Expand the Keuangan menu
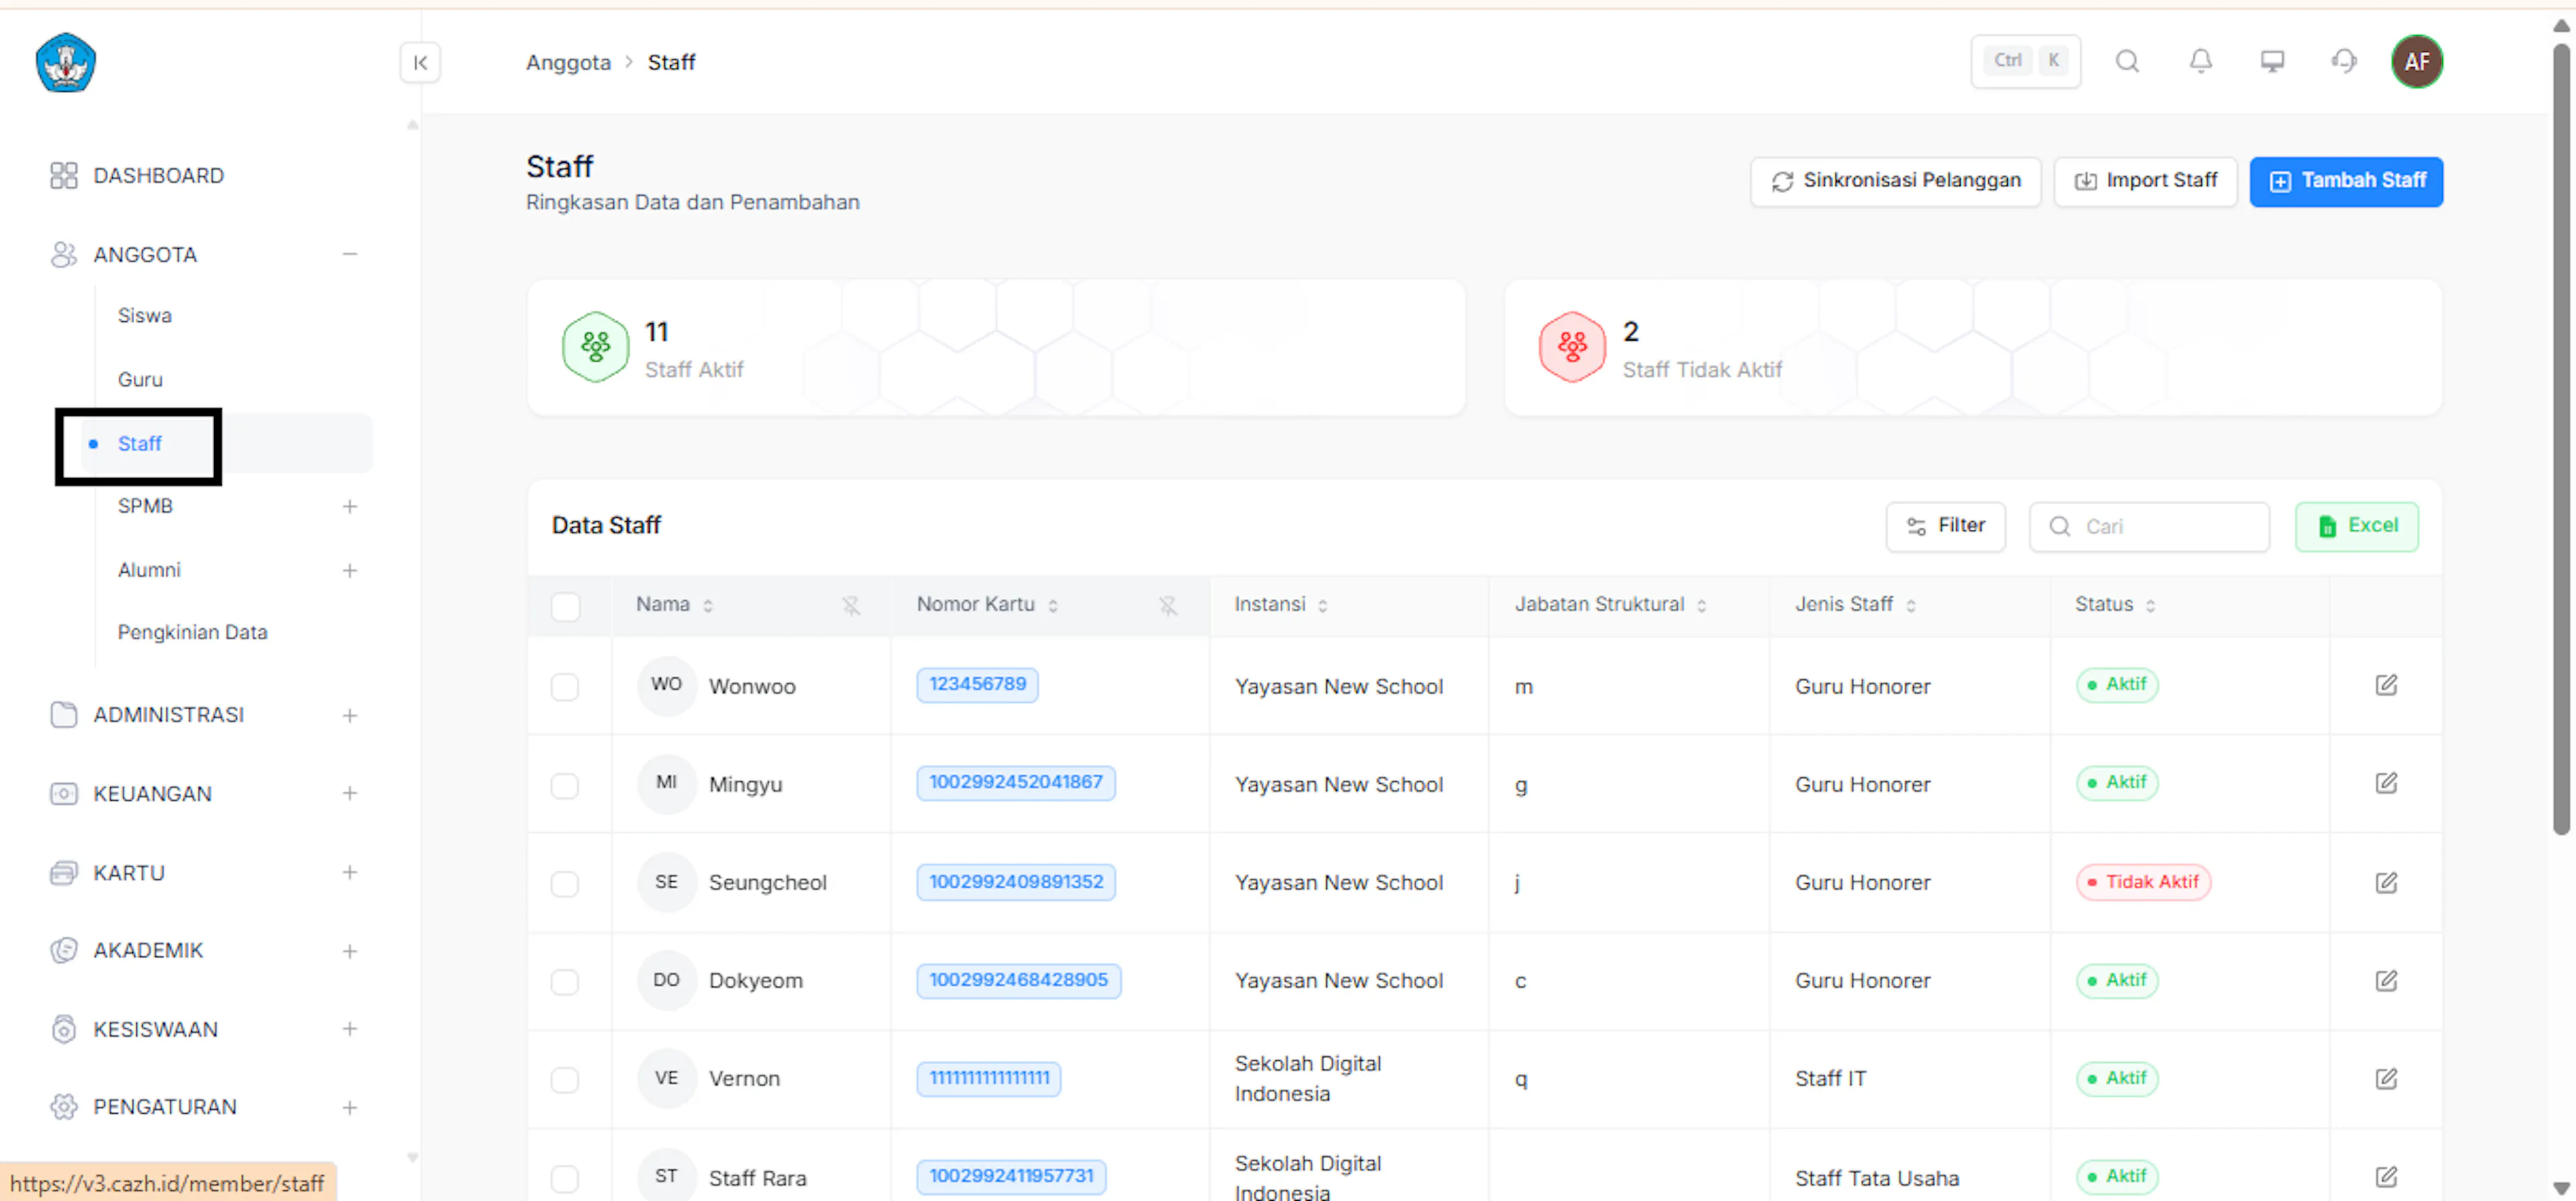This screenshot has height=1201, width=2576. pyautogui.click(x=349, y=794)
